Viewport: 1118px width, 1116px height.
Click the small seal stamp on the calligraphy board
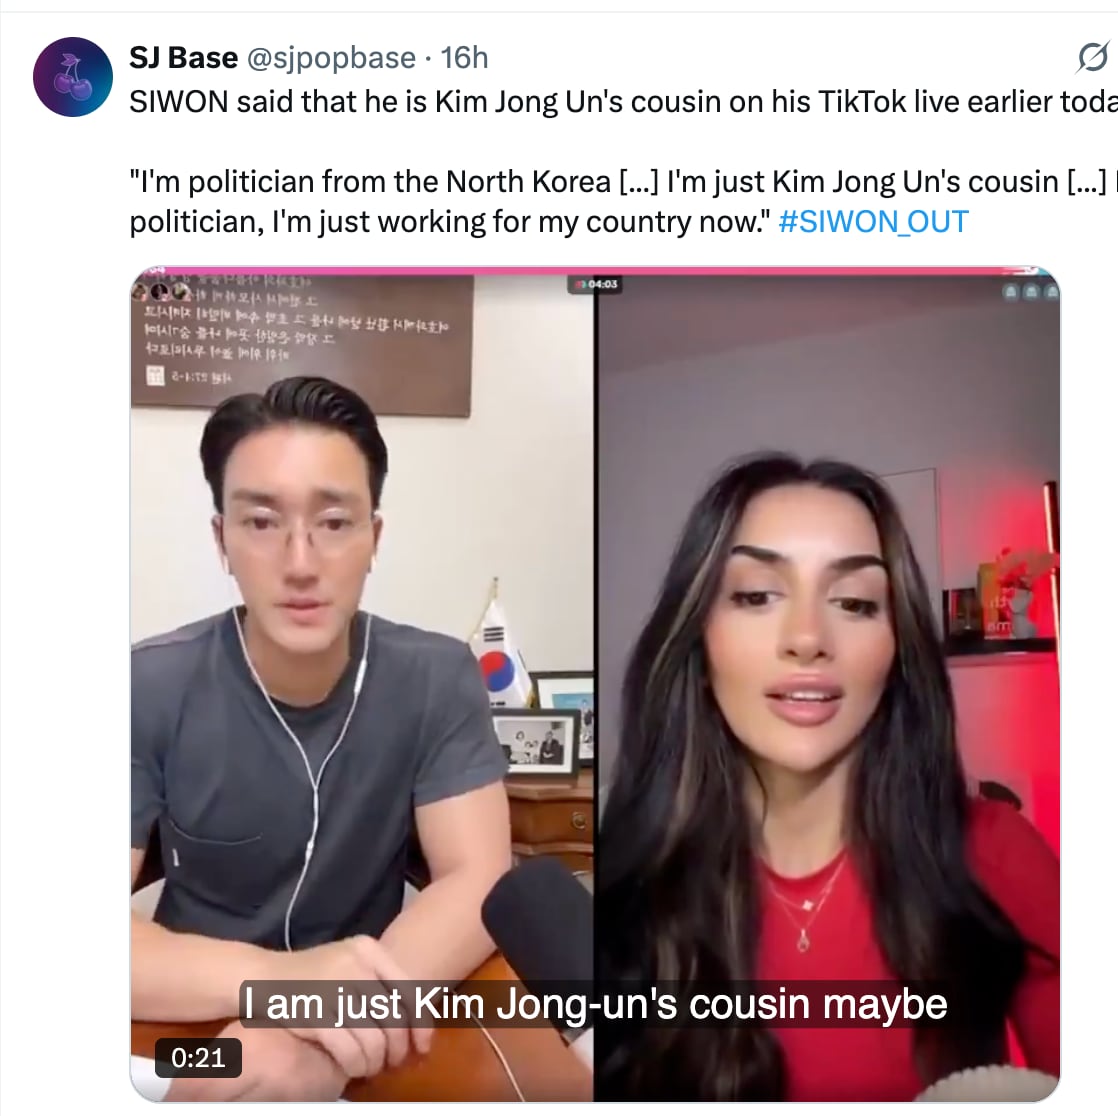click(155, 376)
